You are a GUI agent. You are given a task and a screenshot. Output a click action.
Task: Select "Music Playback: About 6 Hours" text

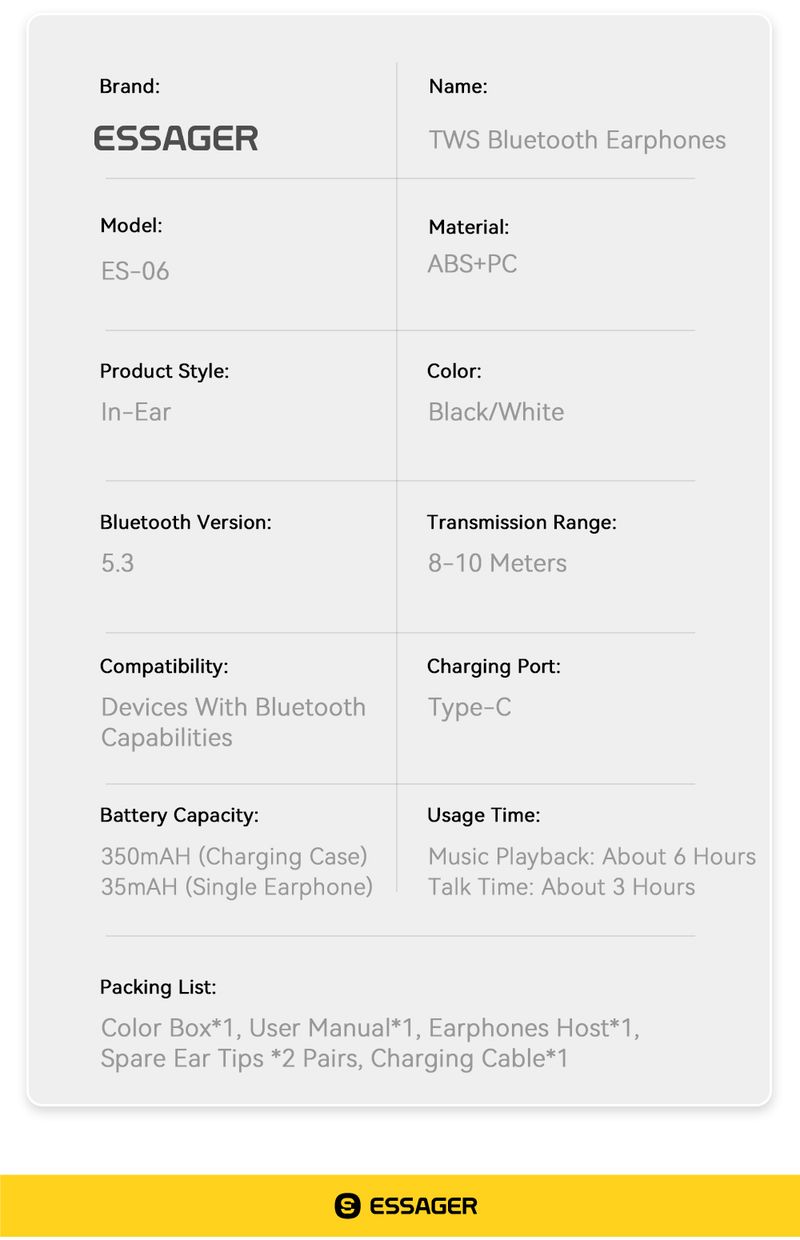tap(592, 857)
